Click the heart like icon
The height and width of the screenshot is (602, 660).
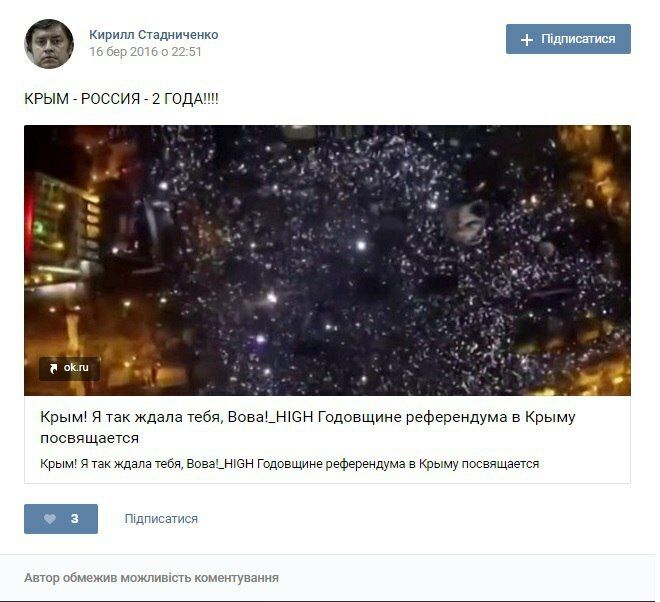[x=50, y=519]
